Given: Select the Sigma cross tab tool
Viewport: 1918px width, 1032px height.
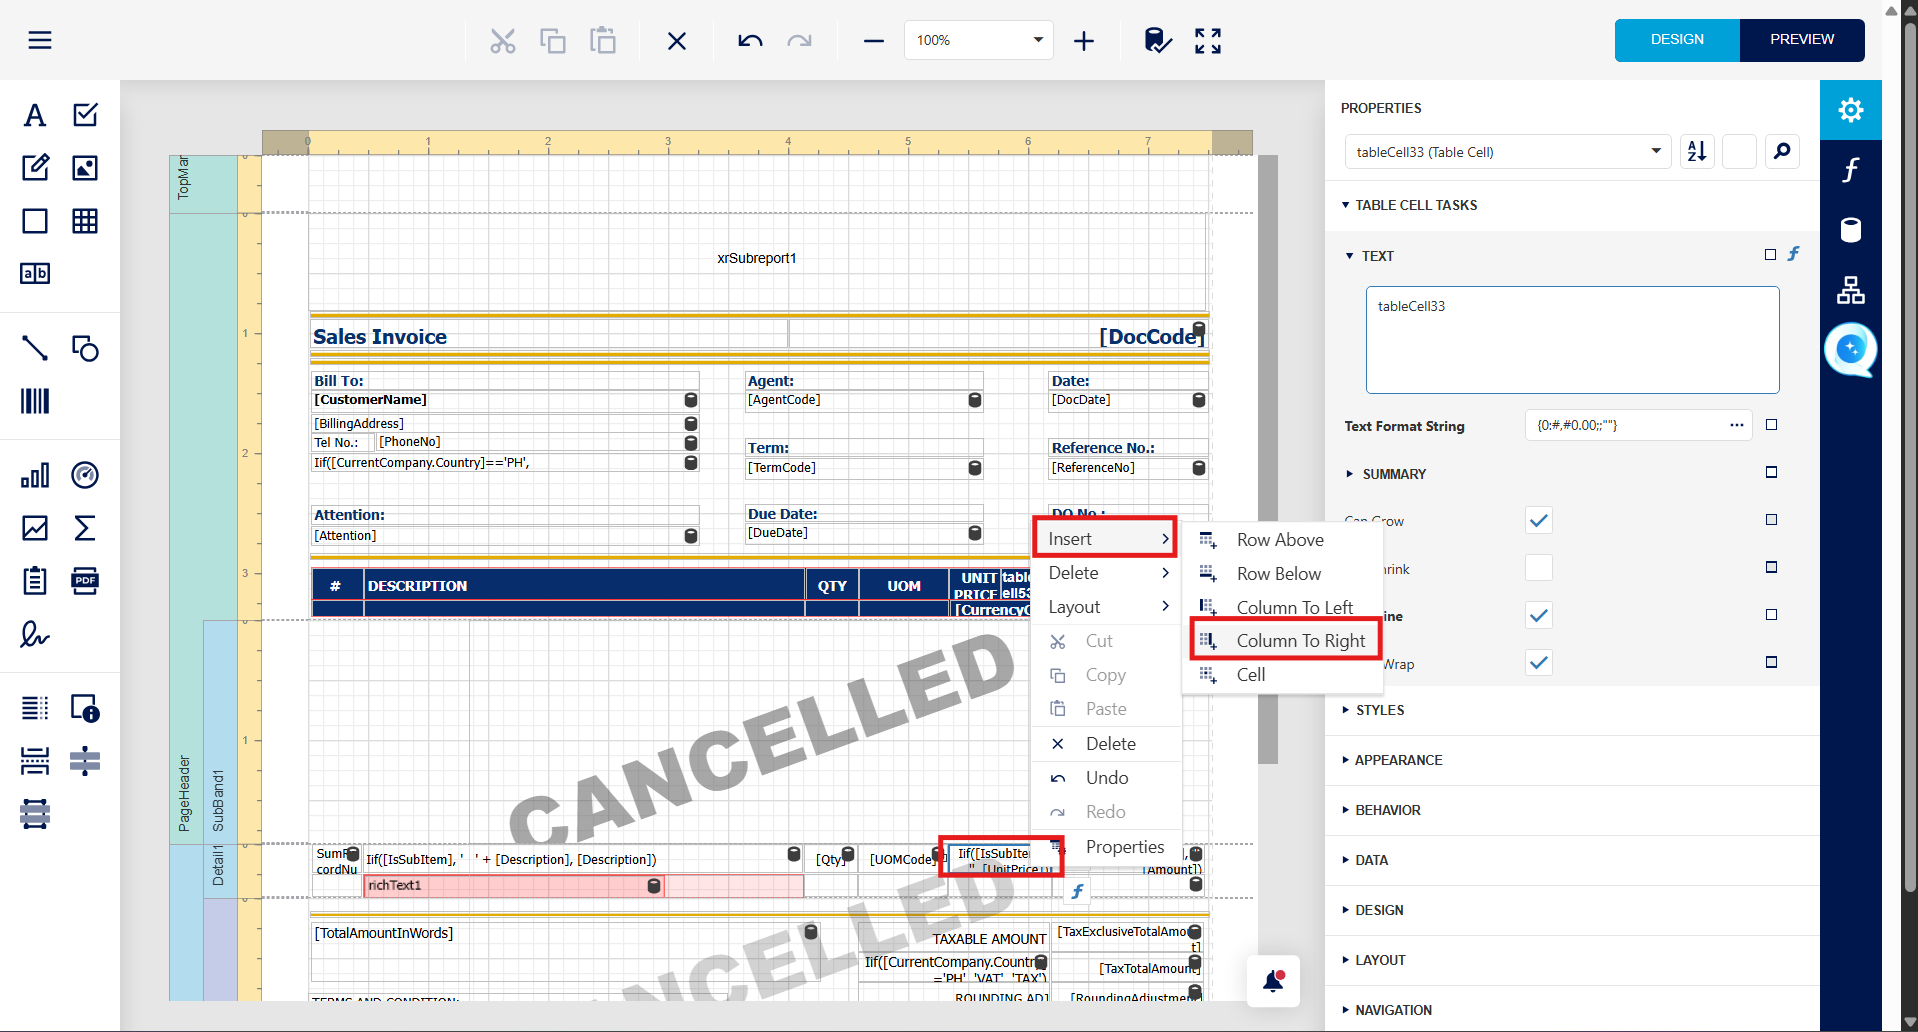Looking at the screenshot, I should point(85,528).
